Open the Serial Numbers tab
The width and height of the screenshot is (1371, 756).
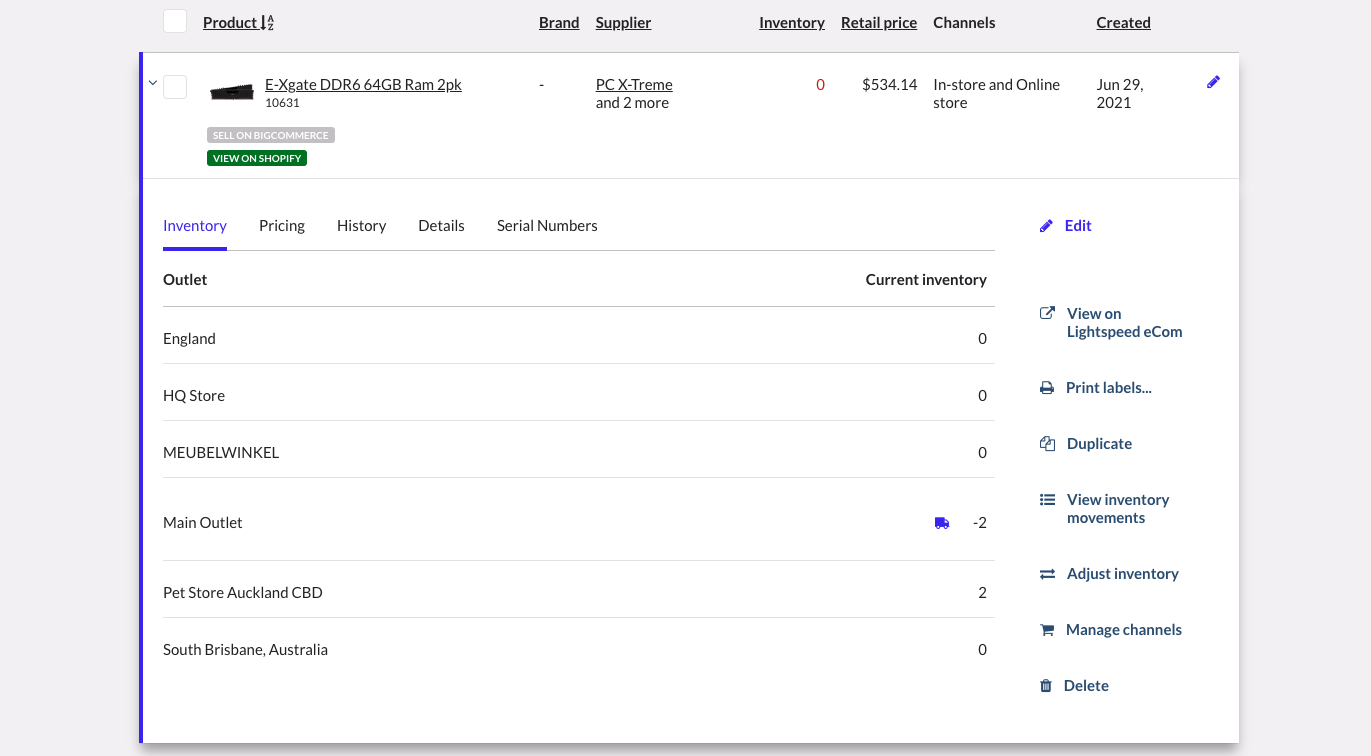(546, 225)
